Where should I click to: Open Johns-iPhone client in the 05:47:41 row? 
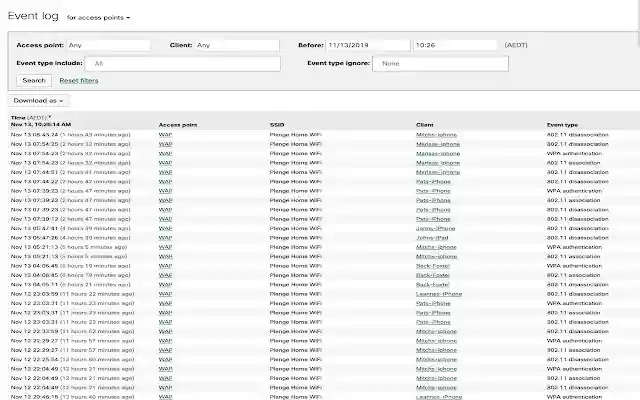point(436,229)
